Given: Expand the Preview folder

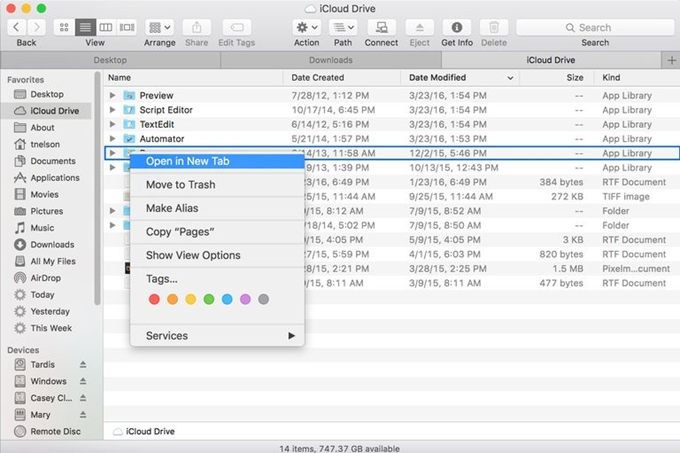Looking at the screenshot, I should pyautogui.click(x=112, y=95).
